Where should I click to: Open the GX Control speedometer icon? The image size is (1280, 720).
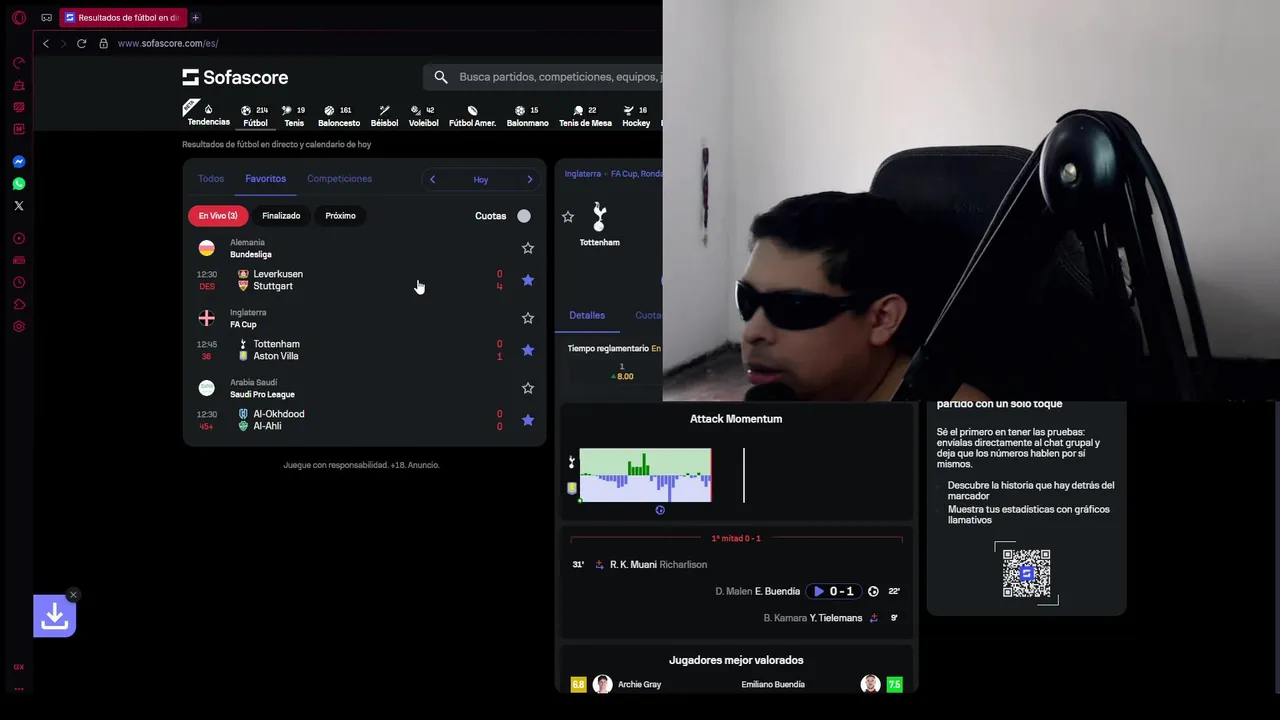coord(18,63)
